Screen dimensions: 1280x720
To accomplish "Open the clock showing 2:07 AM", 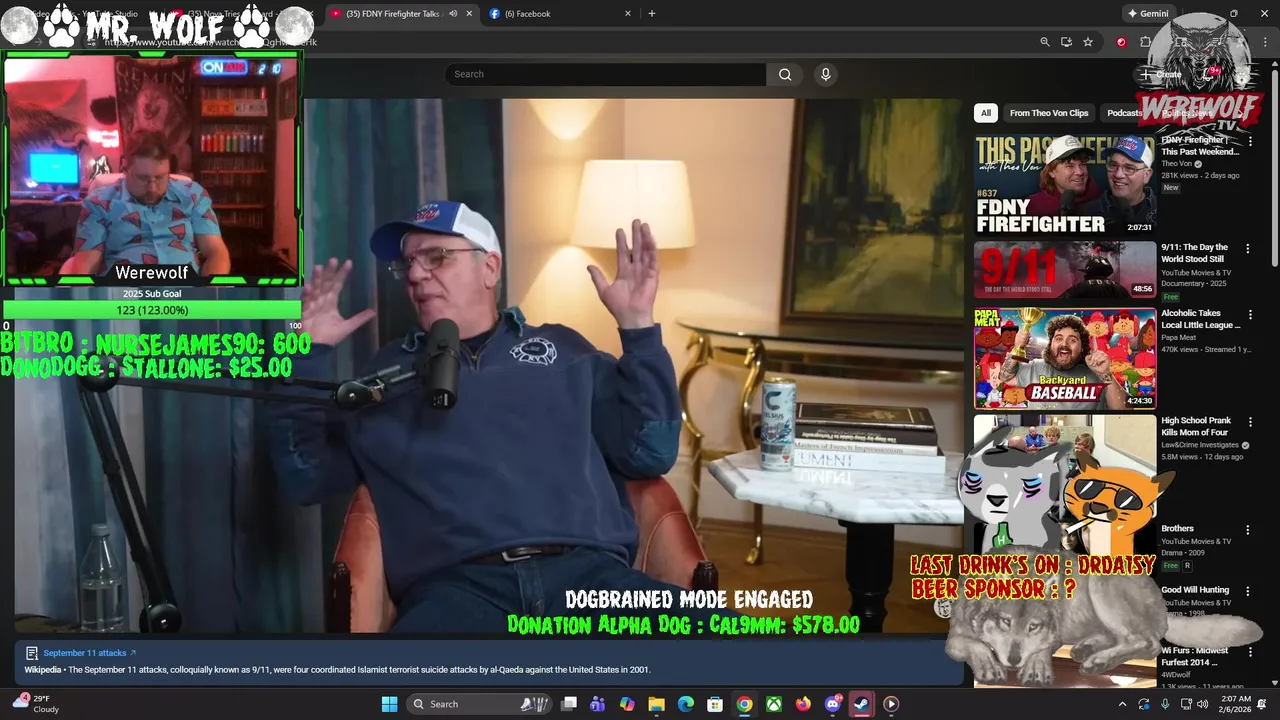I will click(x=1236, y=704).
